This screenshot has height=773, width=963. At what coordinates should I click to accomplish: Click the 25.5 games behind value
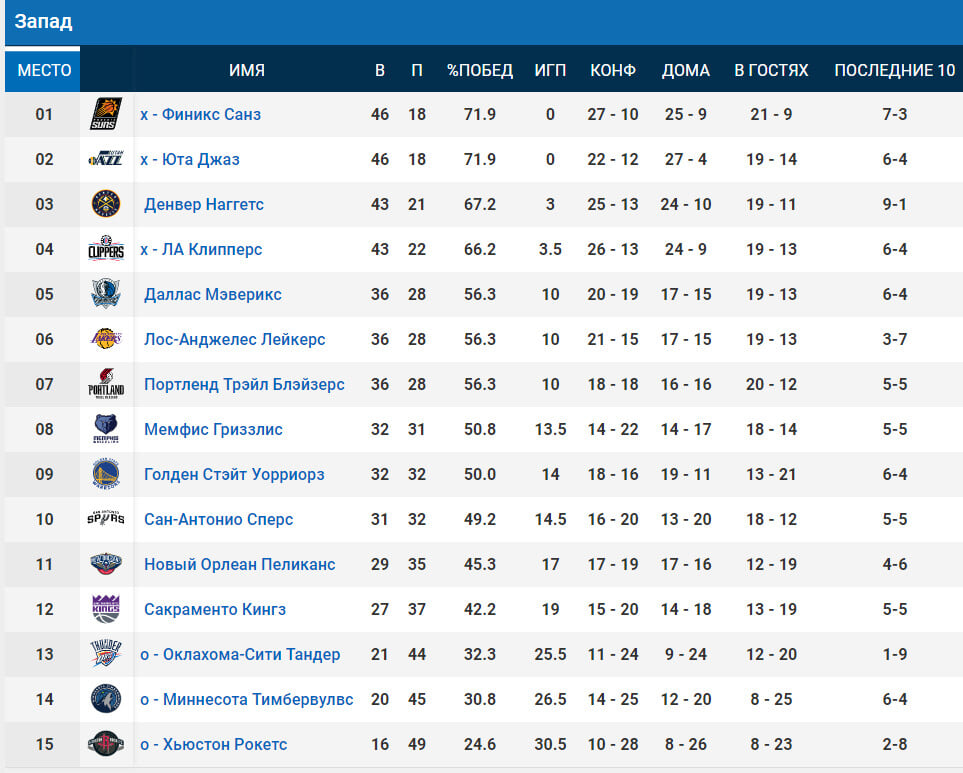[x=550, y=654]
